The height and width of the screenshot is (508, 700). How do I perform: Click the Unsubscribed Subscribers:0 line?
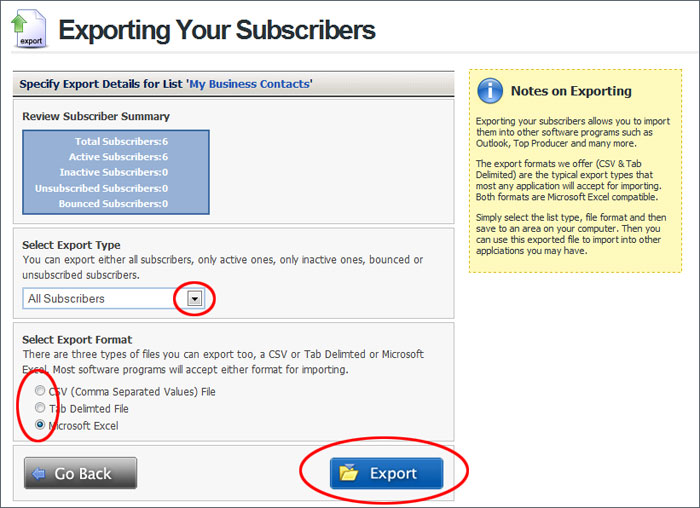[102, 188]
